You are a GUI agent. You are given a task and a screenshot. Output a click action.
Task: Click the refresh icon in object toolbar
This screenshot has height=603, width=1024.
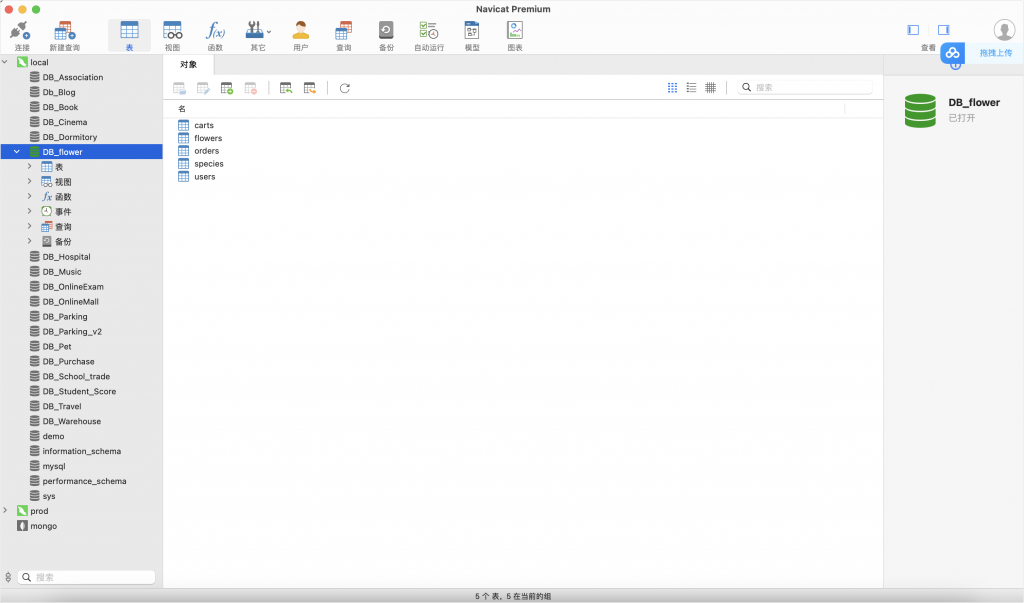(x=345, y=88)
